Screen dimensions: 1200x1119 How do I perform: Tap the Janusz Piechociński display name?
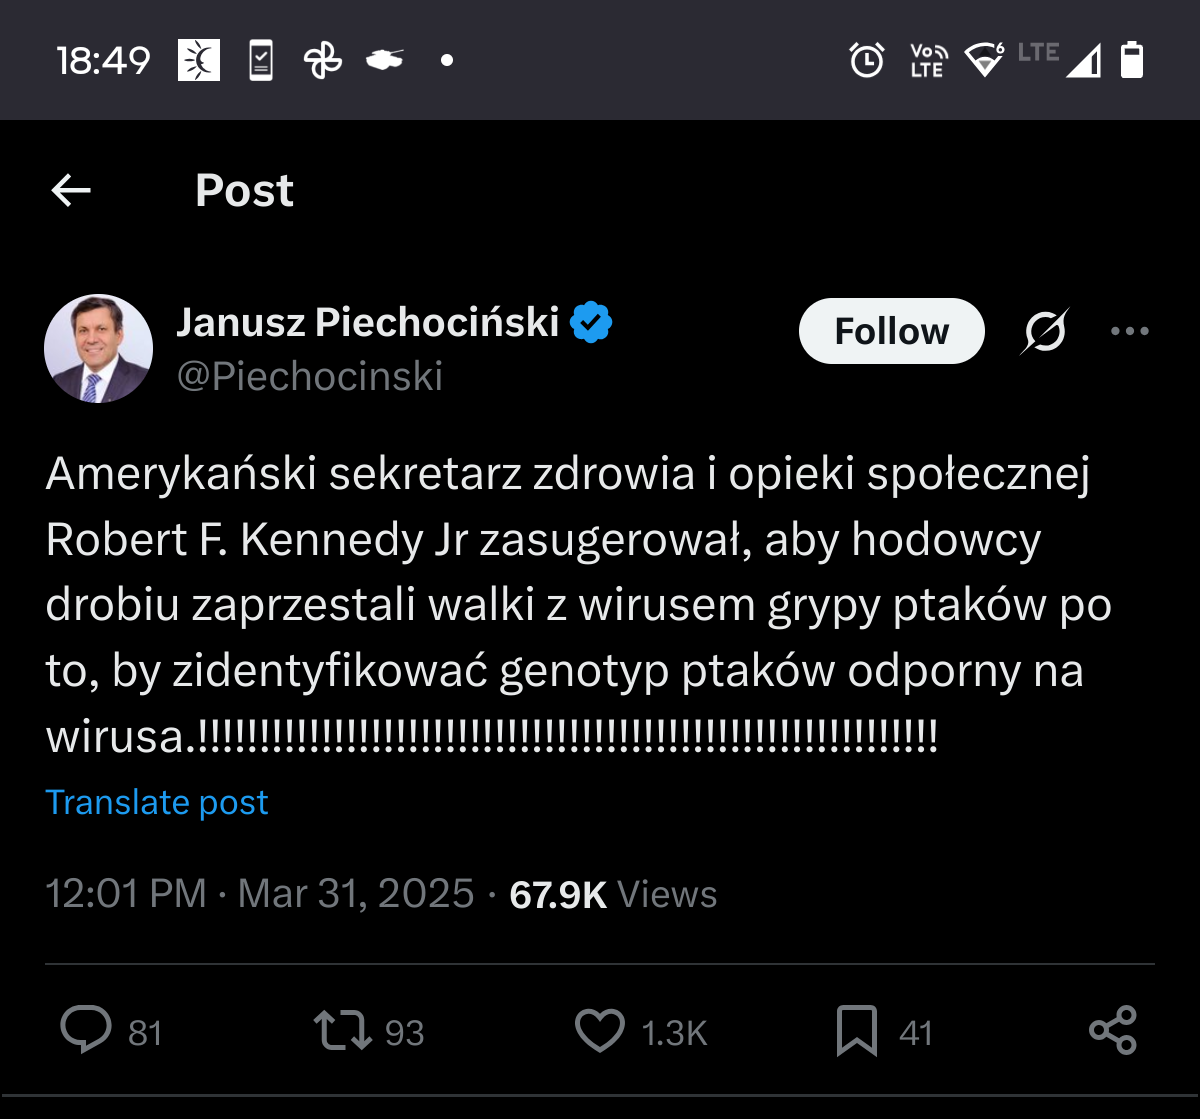[x=368, y=322]
